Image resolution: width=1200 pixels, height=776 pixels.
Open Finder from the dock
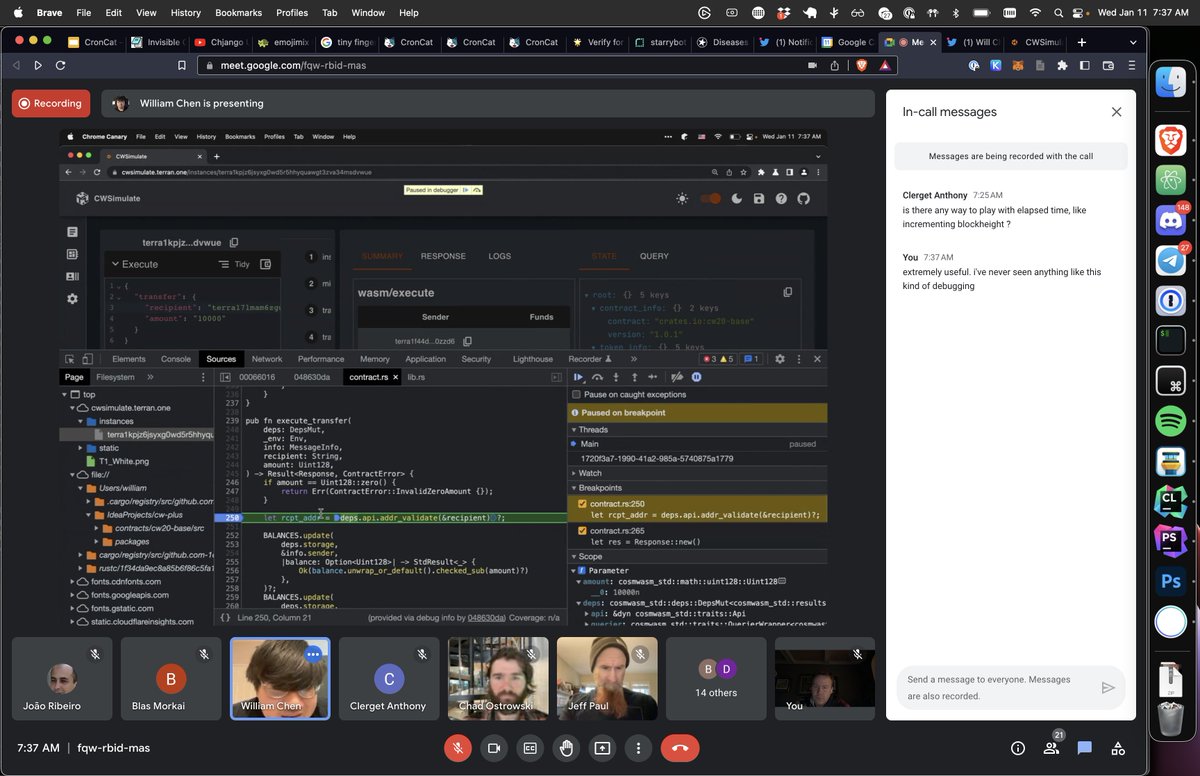coord(1170,83)
